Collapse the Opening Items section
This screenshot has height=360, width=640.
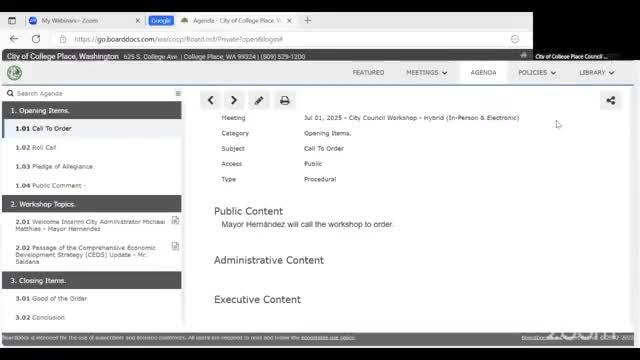[x=92, y=111]
